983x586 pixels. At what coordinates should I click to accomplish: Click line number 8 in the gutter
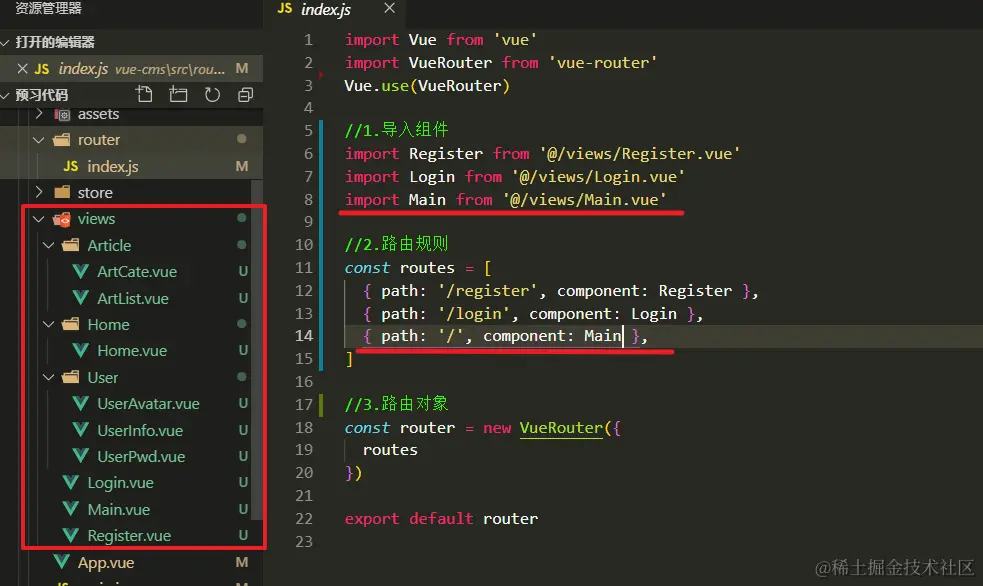[x=308, y=200]
